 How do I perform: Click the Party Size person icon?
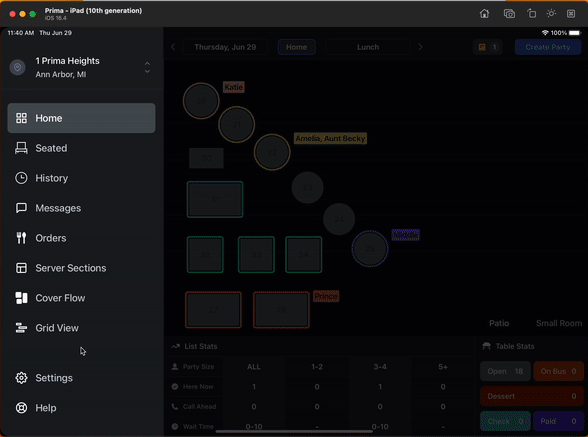click(x=175, y=366)
